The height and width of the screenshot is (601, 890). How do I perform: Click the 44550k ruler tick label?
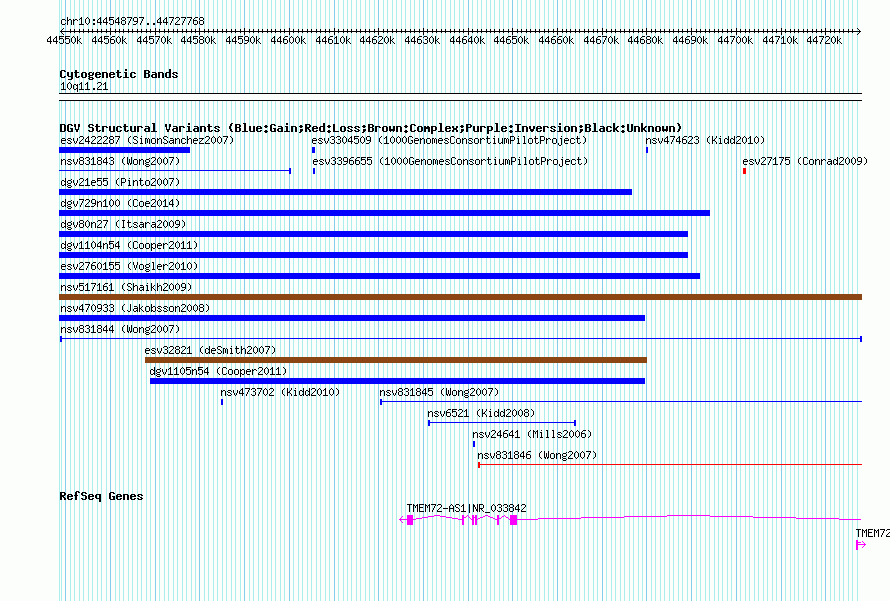[x=64, y=40]
